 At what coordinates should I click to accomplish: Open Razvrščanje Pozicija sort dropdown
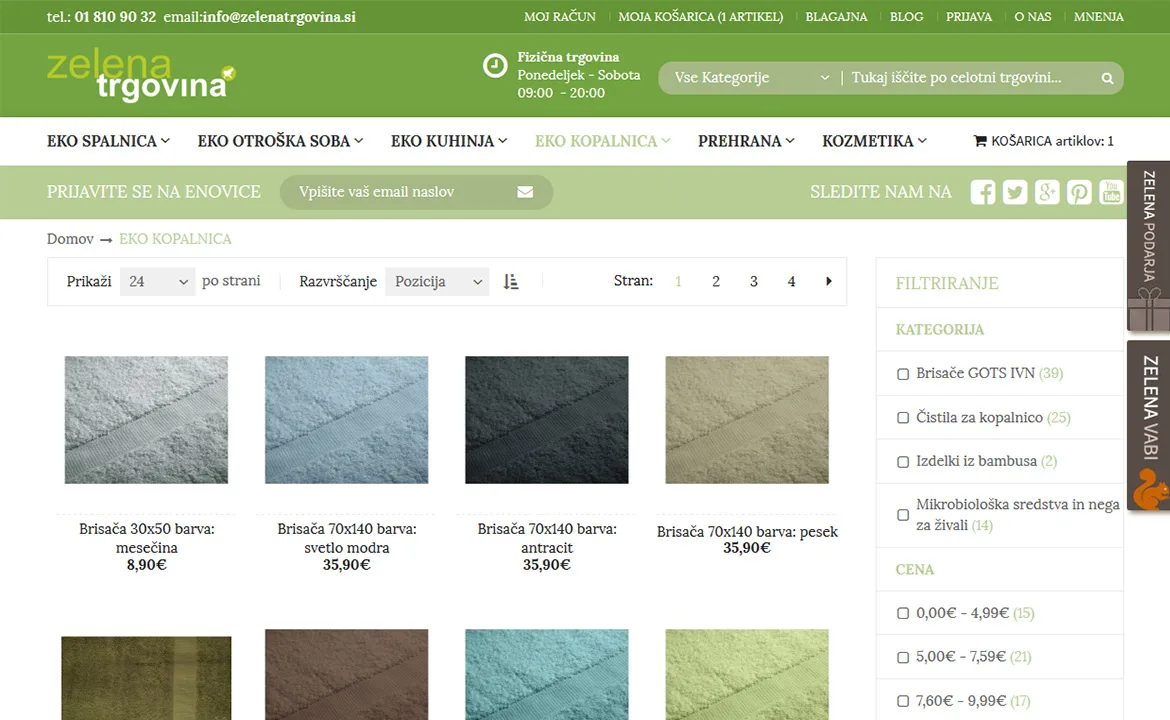point(437,281)
